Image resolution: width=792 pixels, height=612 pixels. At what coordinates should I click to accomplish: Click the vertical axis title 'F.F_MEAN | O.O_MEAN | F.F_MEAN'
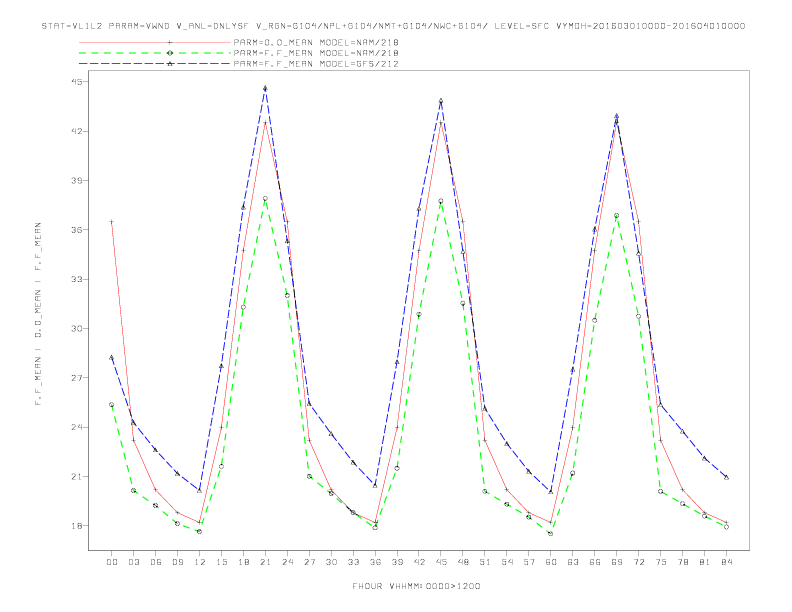coord(38,314)
